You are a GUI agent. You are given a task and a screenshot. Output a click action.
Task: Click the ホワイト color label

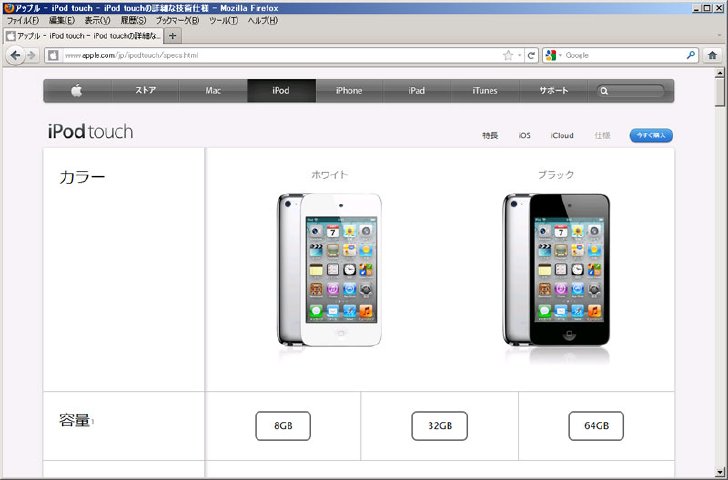click(330, 175)
